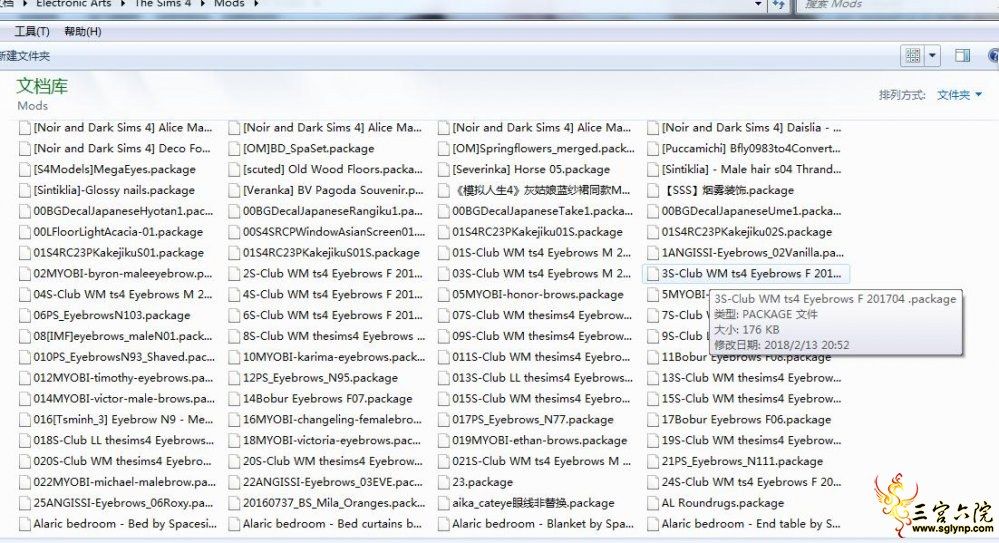Select Alaric bedroom - Bed curtains file
This screenshot has width=999, height=543.
[x=332, y=524]
